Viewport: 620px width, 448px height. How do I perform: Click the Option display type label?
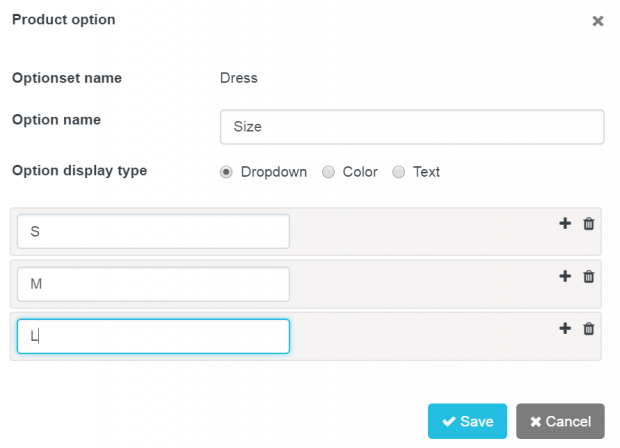[x=79, y=171]
